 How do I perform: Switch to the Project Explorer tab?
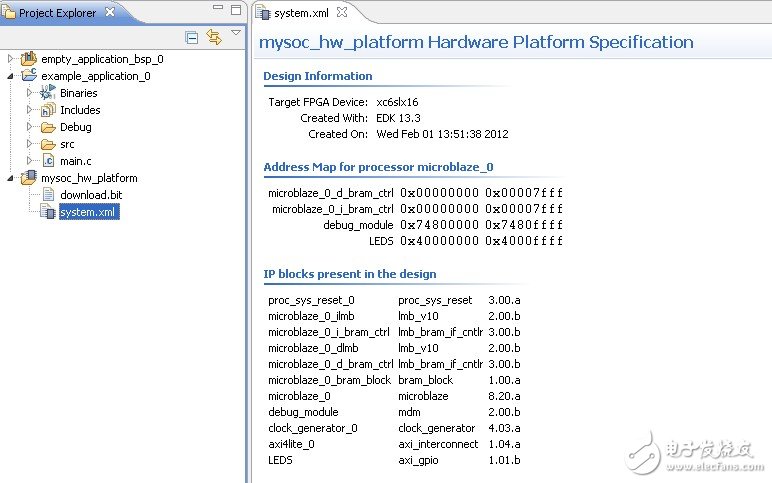tap(56, 13)
